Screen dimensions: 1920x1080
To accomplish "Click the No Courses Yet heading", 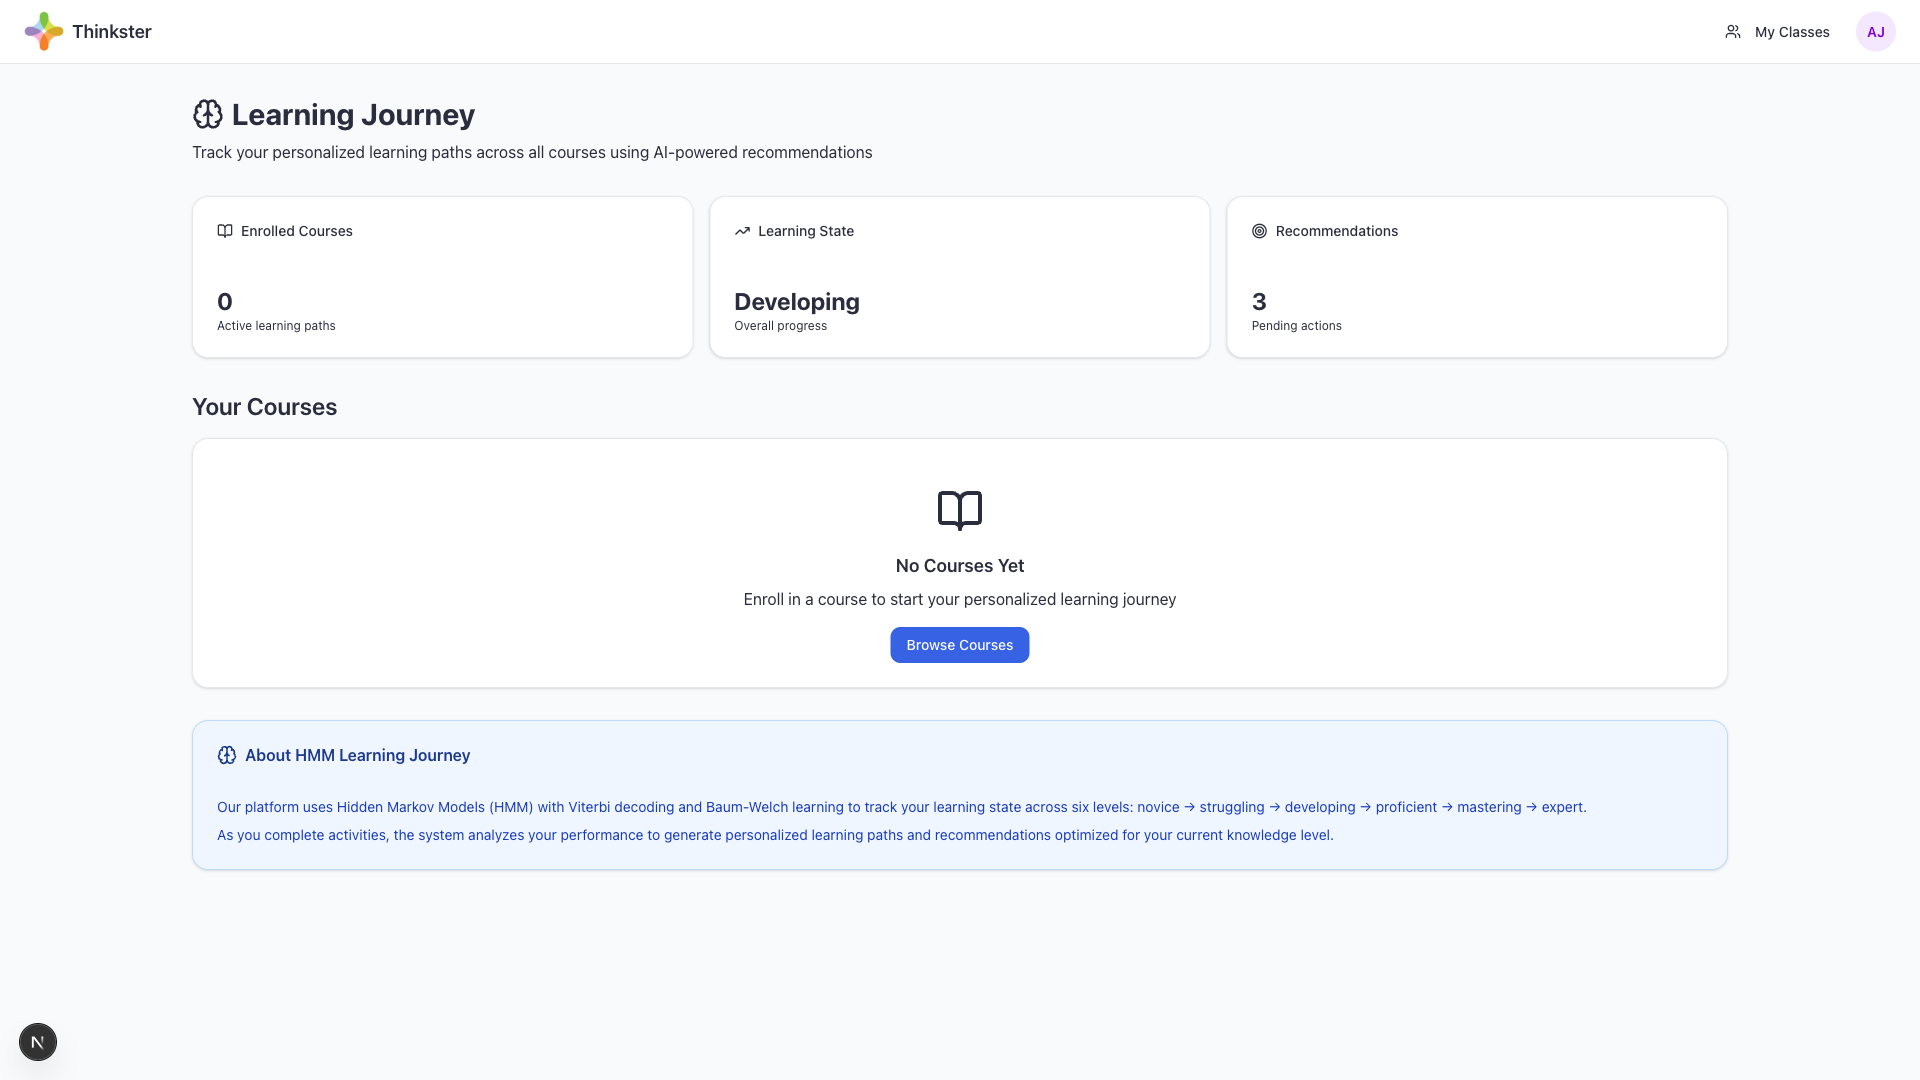I will click(959, 566).
